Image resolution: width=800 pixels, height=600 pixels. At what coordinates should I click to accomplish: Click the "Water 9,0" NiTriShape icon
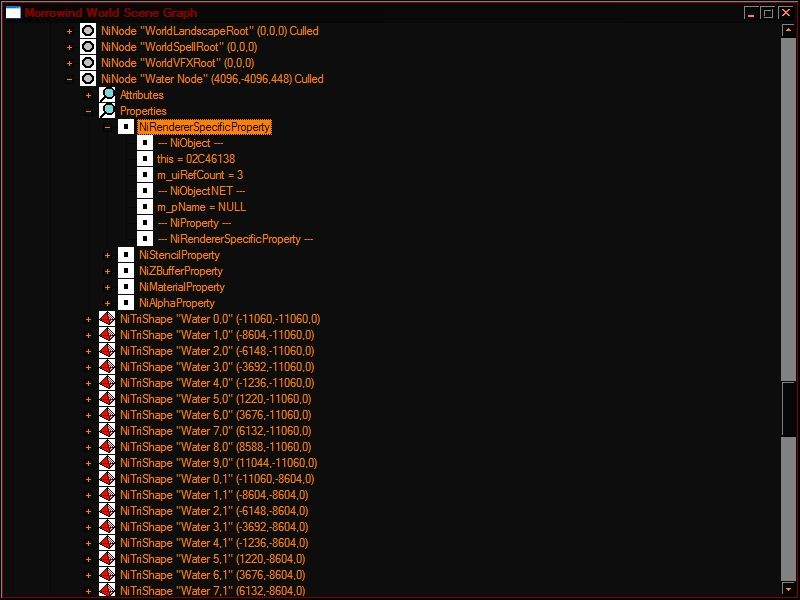[107, 463]
